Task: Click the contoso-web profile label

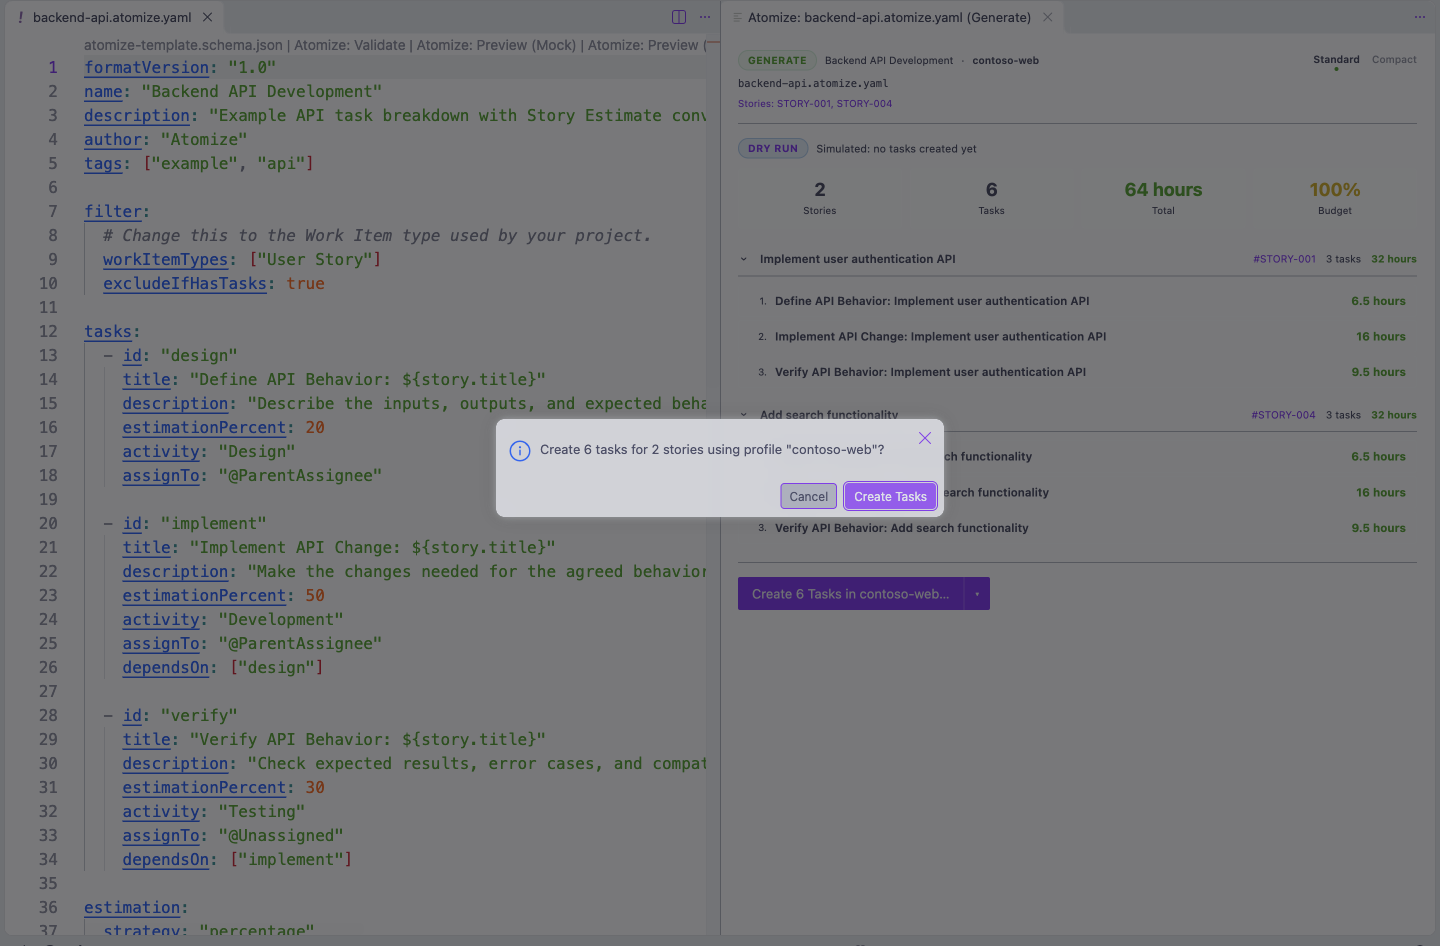Action: [1005, 61]
